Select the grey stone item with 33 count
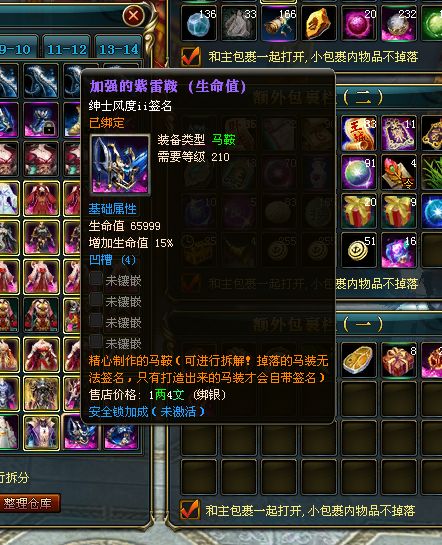 (x=239, y=24)
